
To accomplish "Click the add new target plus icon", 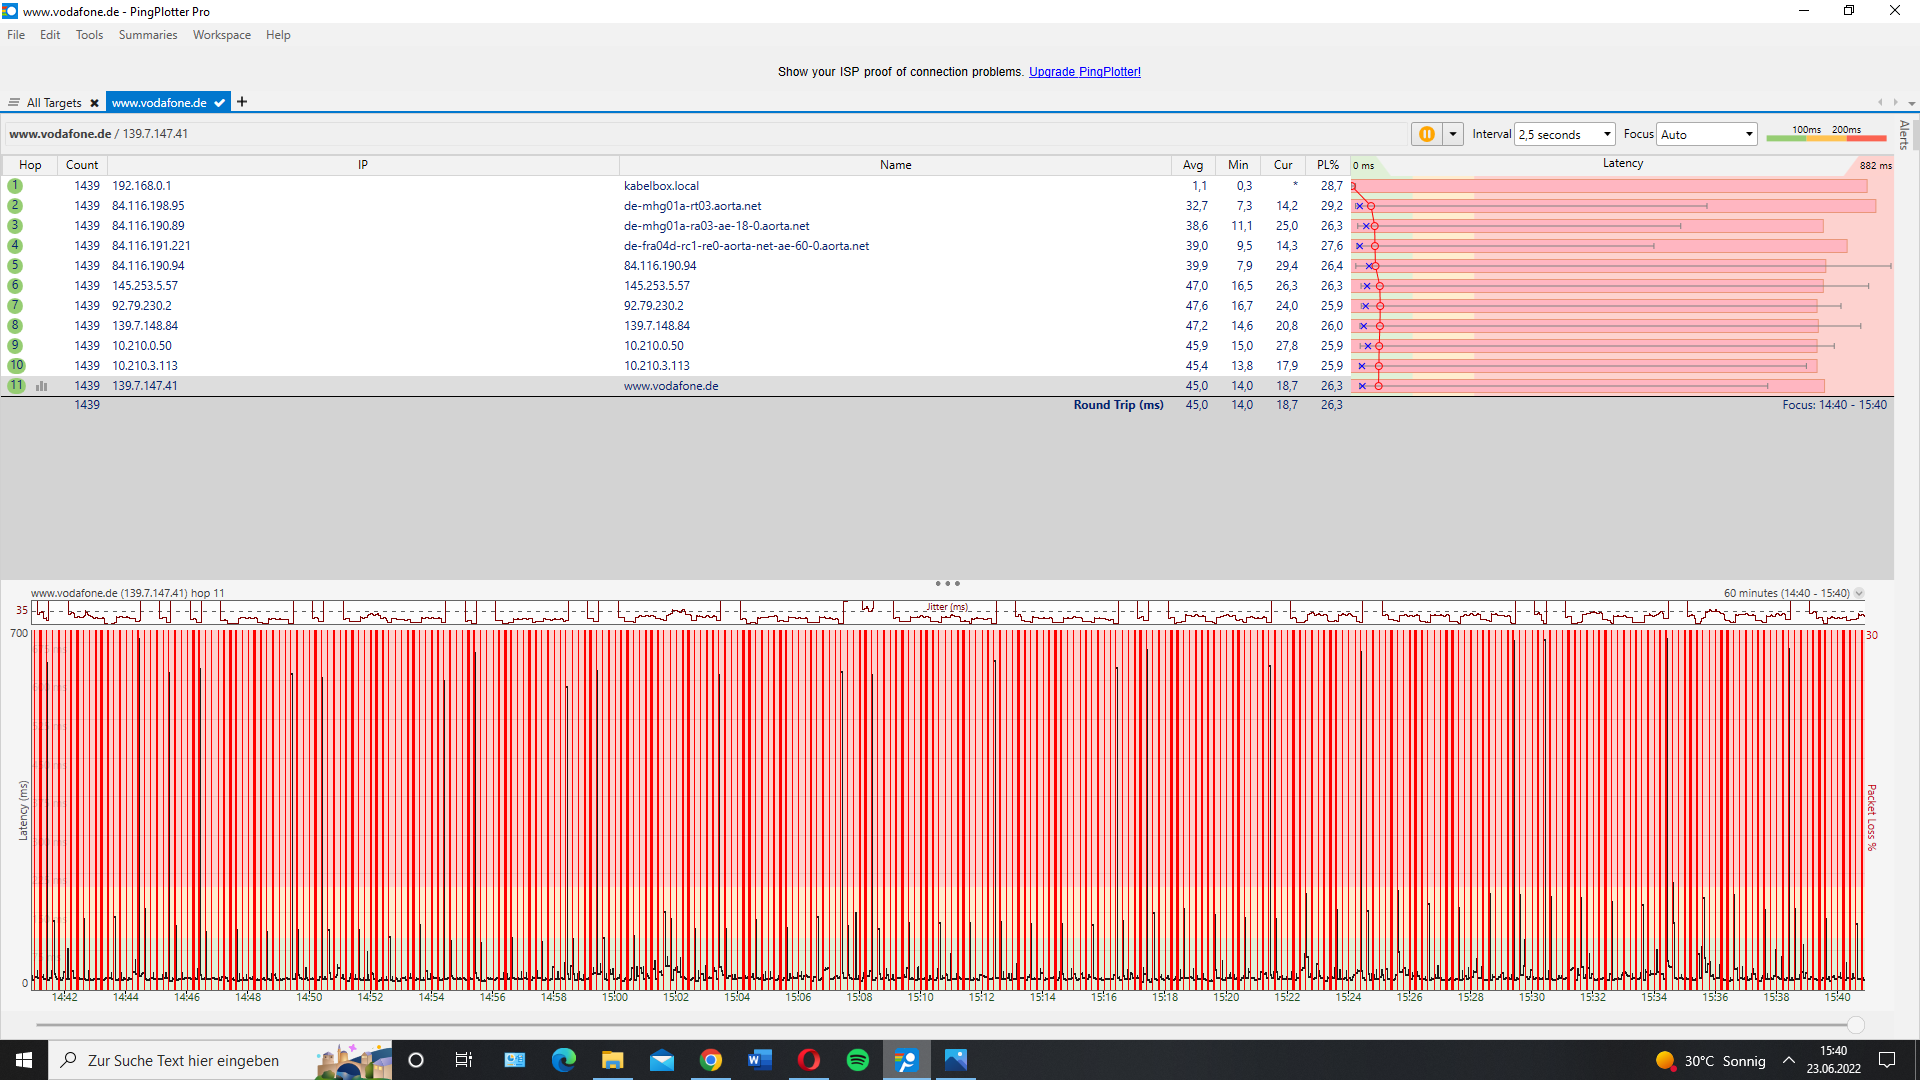I will (x=242, y=102).
